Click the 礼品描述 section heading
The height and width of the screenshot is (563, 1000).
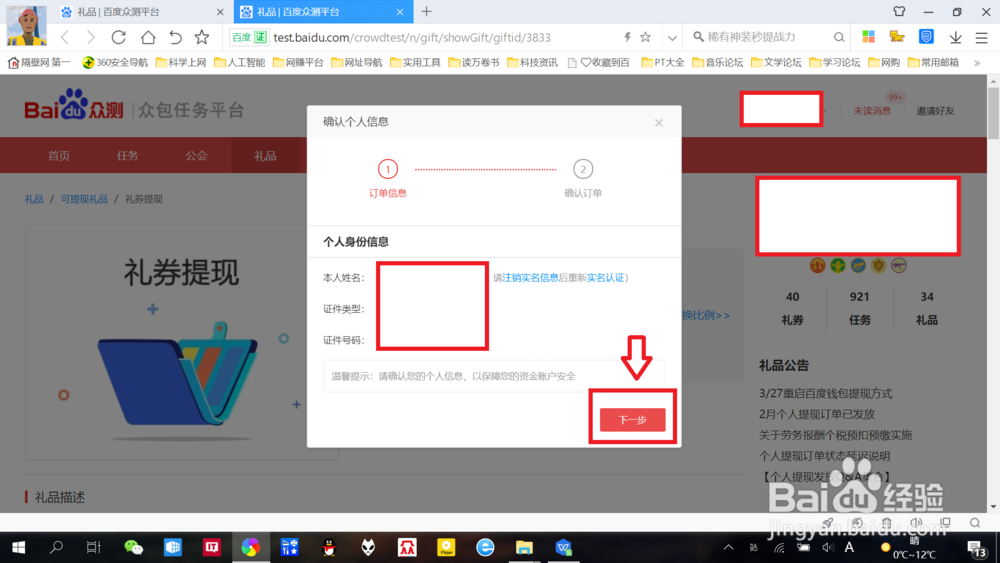click(59, 497)
